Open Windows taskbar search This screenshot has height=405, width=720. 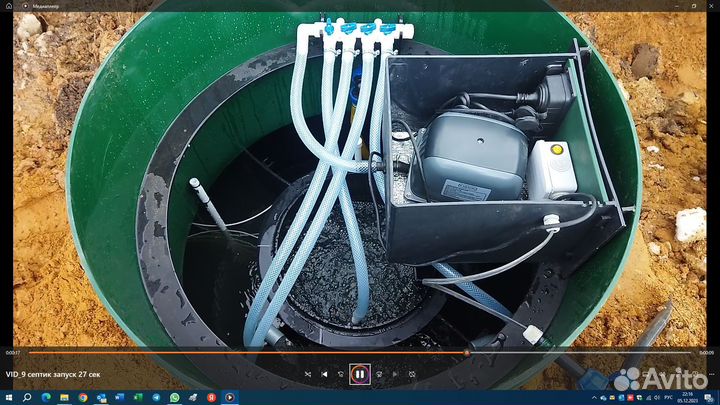click(27, 397)
